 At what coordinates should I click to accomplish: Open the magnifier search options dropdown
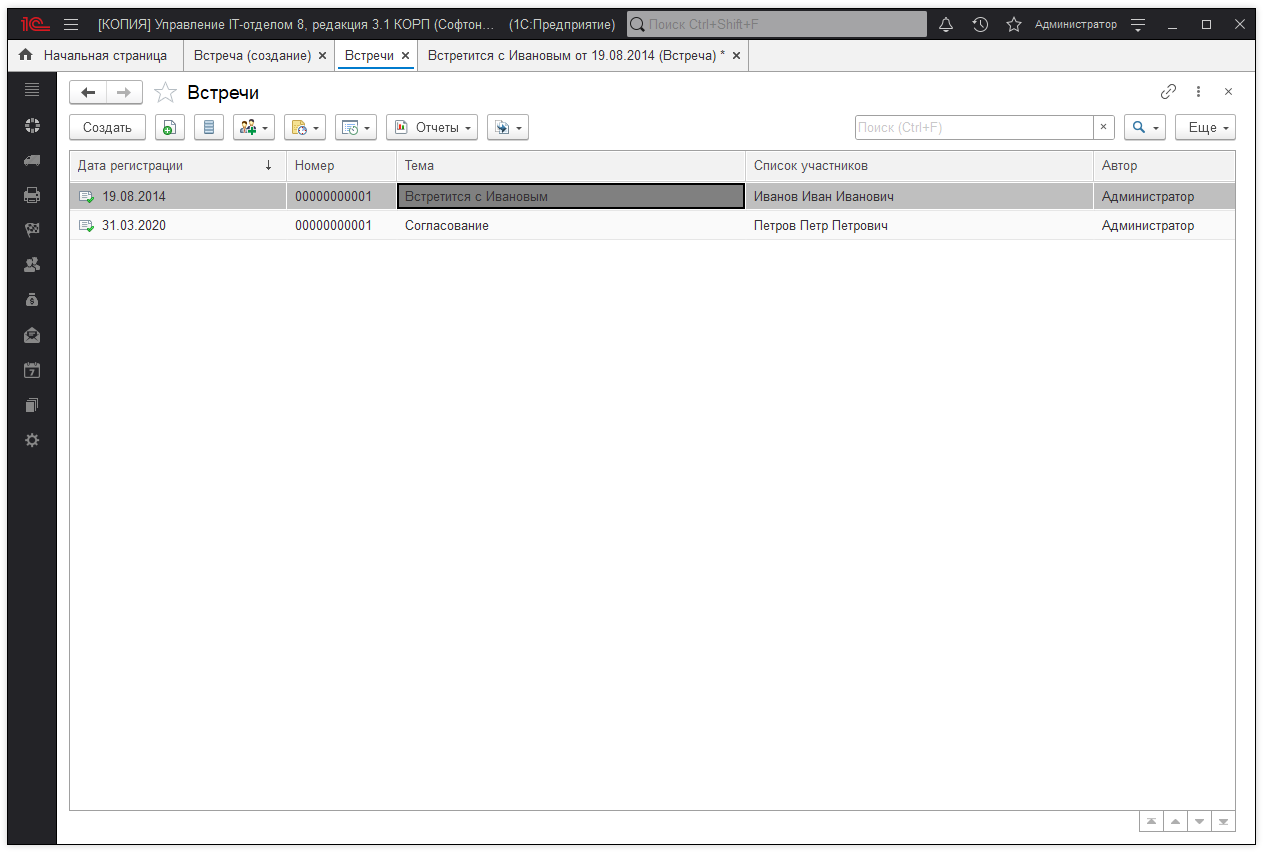coord(1145,128)
